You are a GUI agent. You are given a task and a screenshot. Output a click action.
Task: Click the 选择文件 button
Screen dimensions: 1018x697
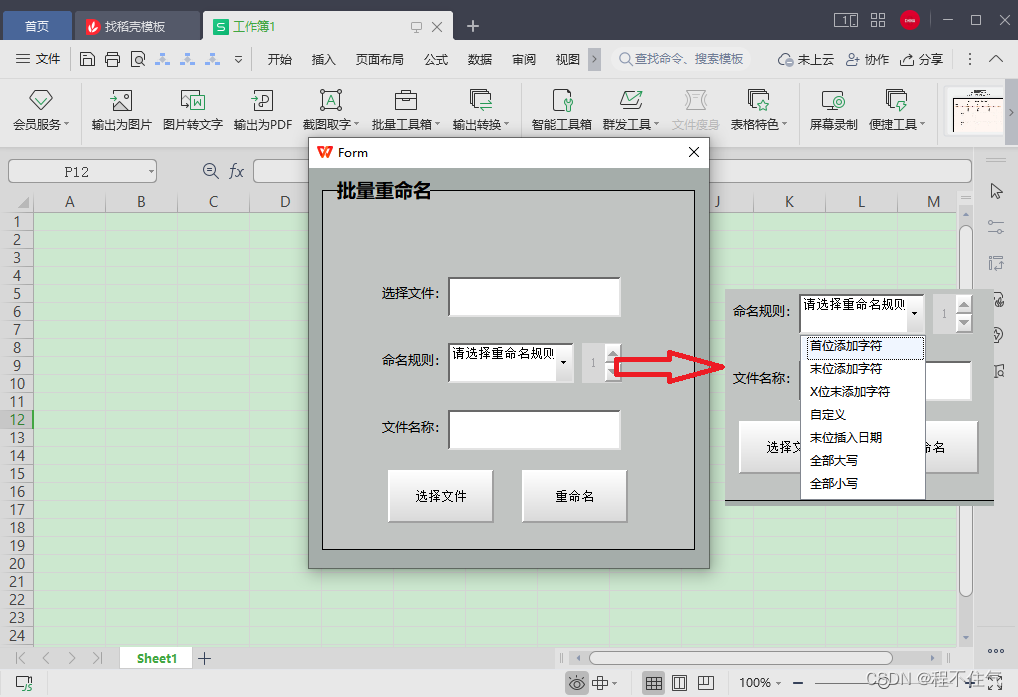pyautogui.click(x=440, y=495)
